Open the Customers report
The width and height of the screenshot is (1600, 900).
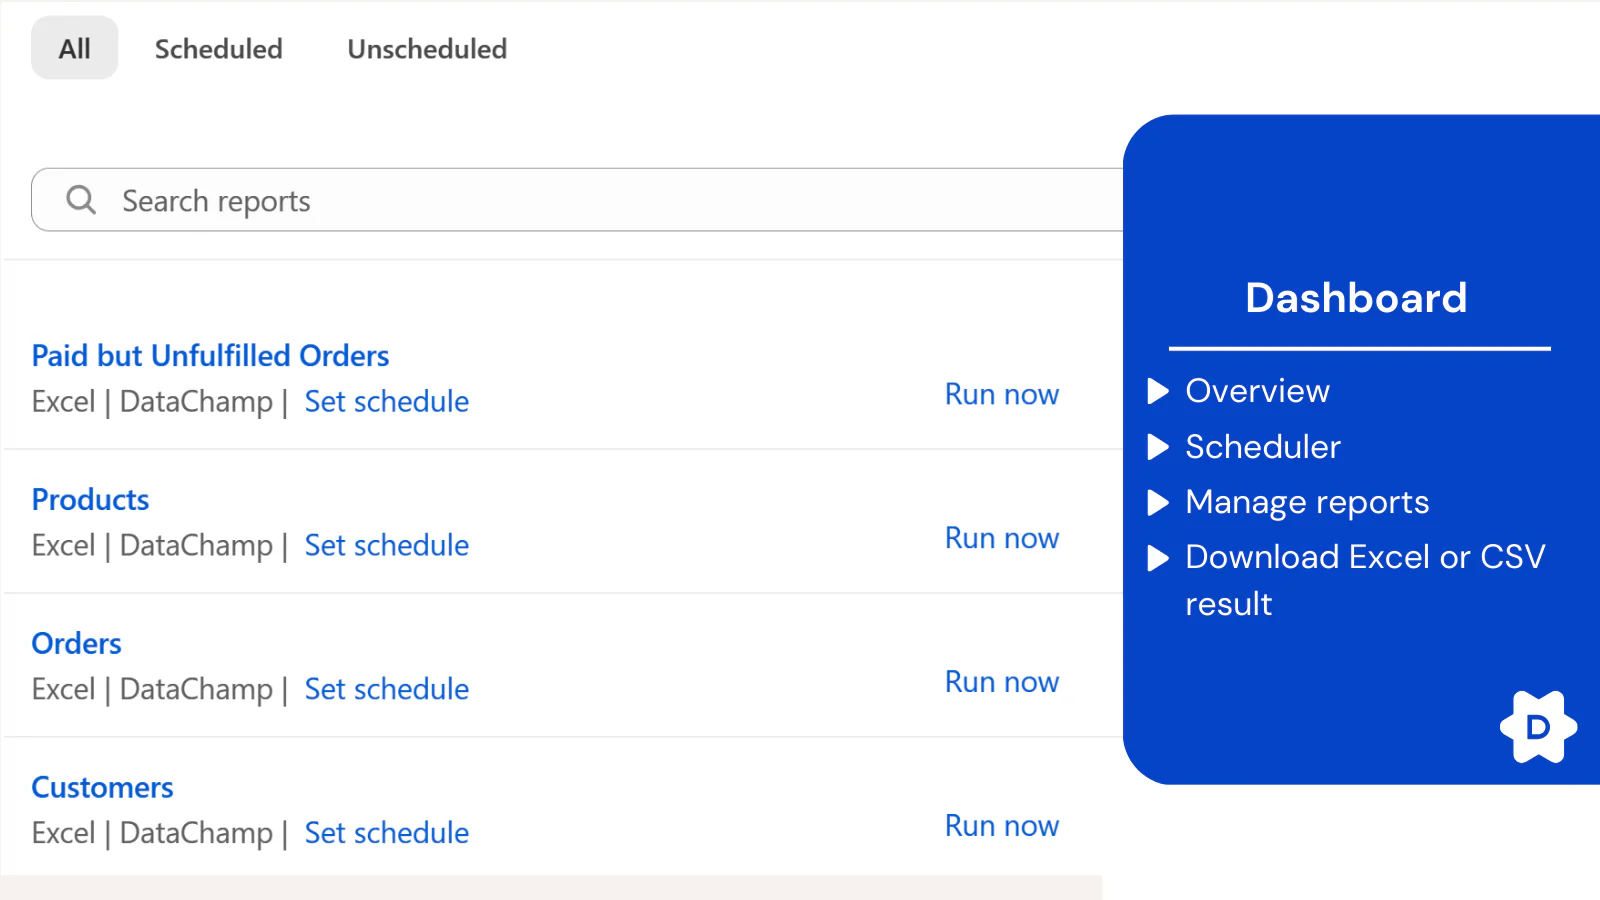click(102, 788)
